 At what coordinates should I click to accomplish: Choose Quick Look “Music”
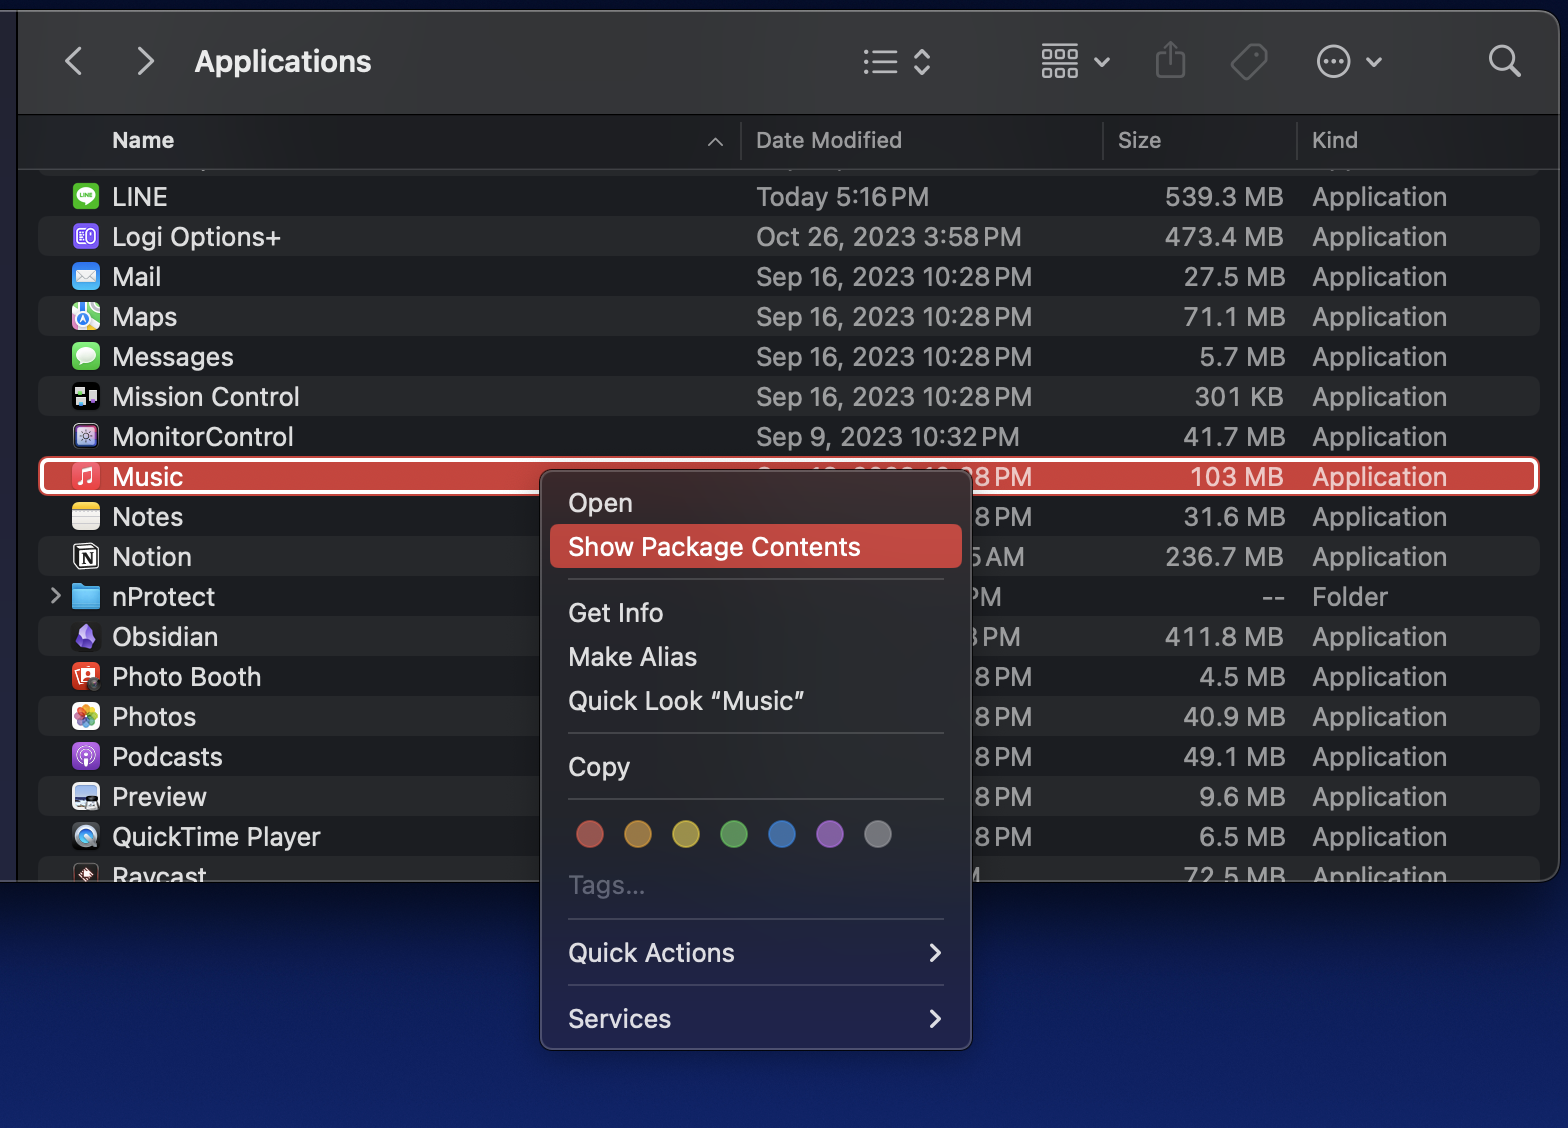coord(756,701)
